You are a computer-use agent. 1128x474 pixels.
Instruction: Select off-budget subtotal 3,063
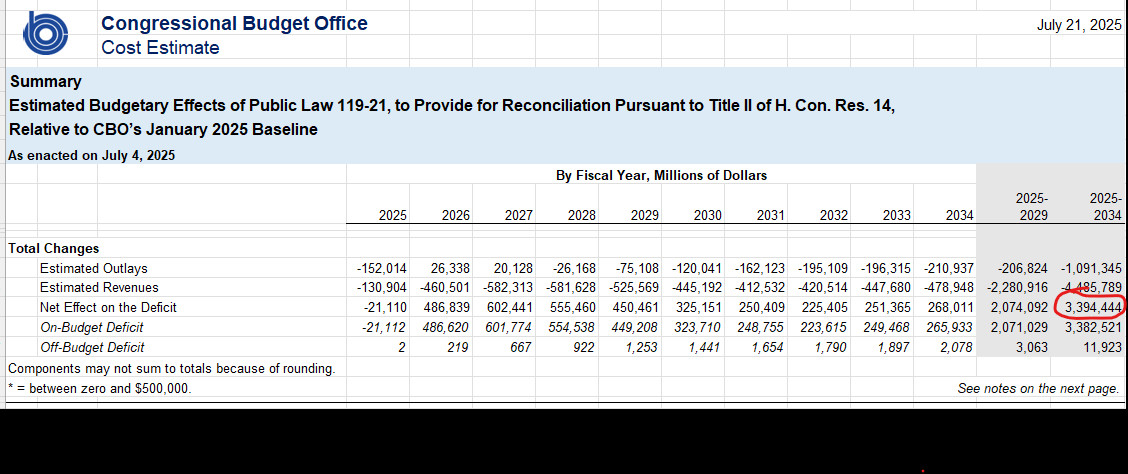1033,347
